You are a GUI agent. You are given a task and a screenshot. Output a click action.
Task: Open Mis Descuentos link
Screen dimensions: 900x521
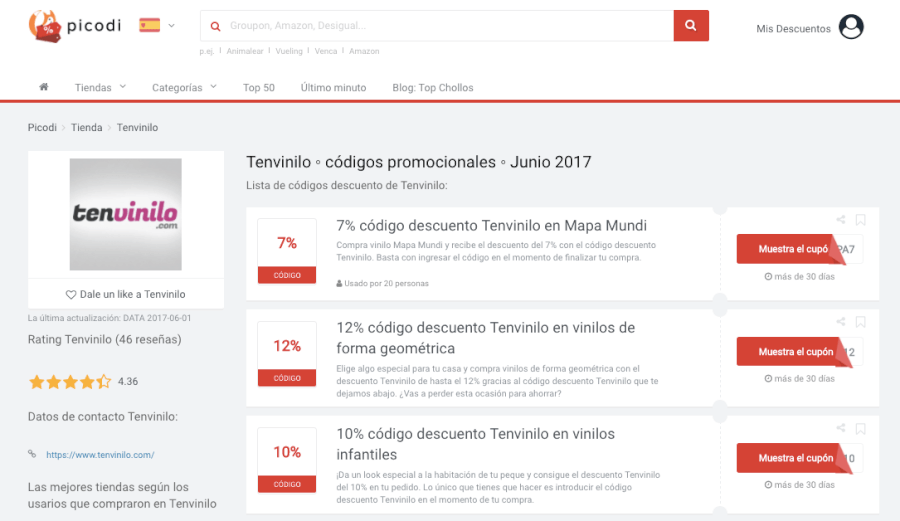(793, 29)
